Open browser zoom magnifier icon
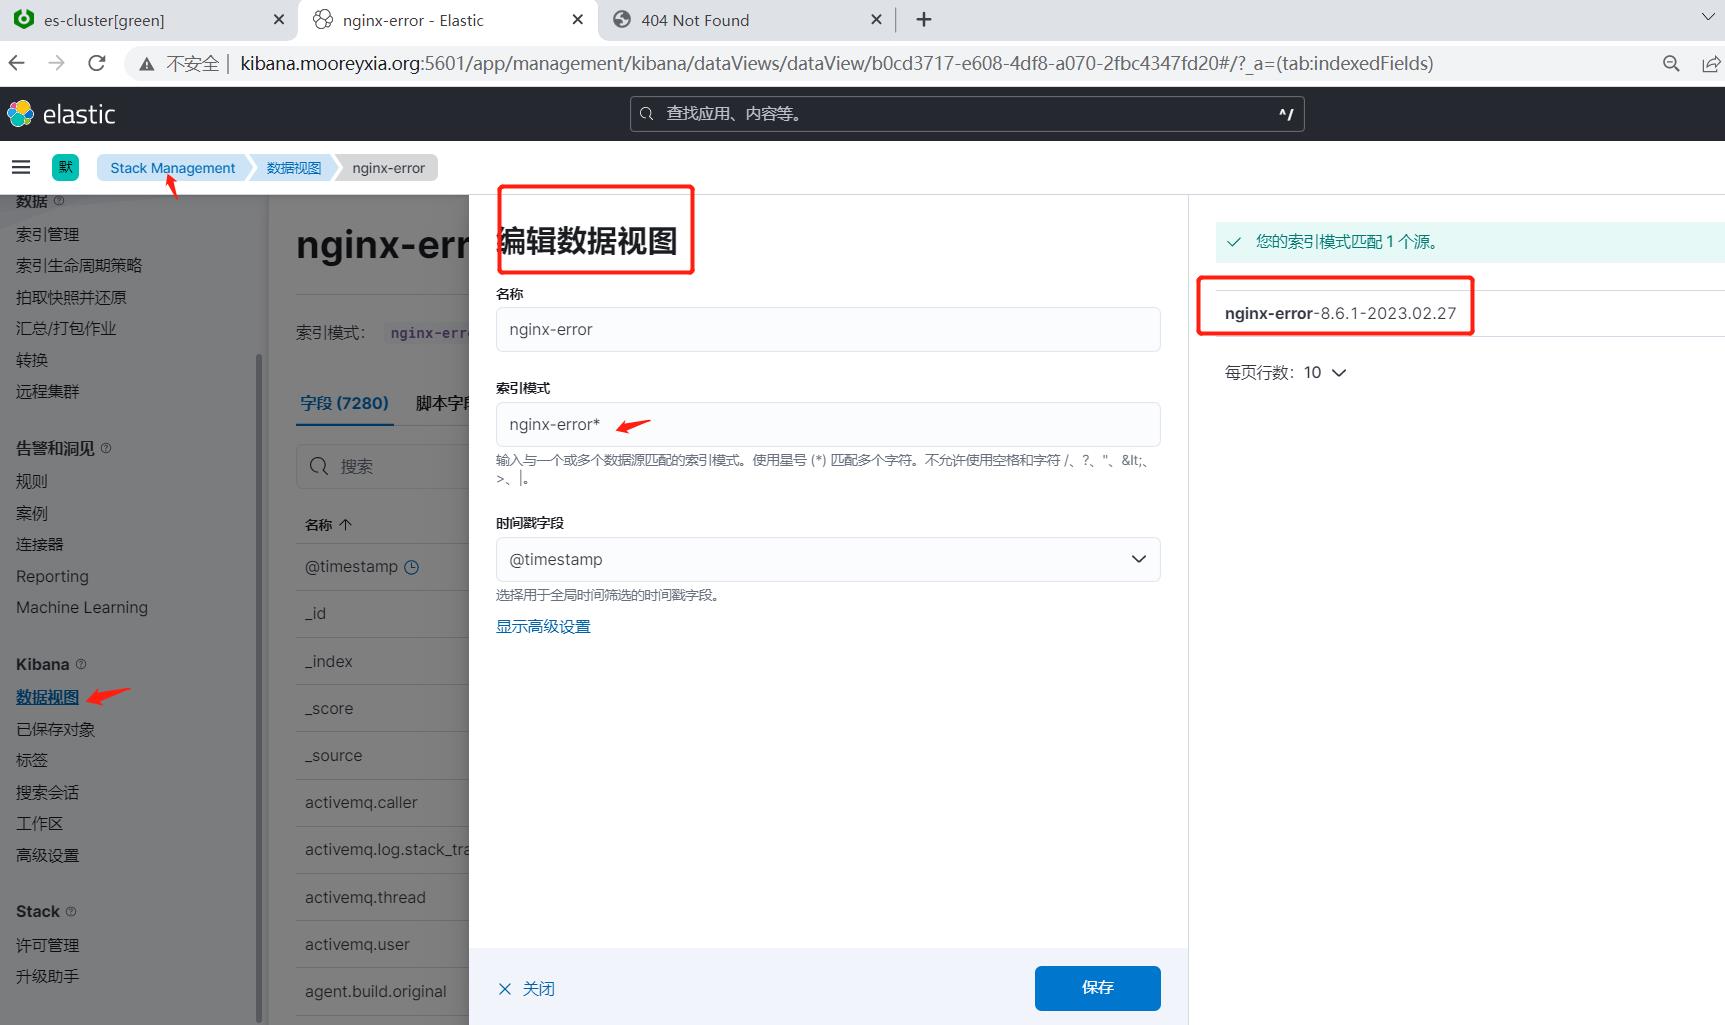1725x1025 pixels. (x=1671, y=64)
